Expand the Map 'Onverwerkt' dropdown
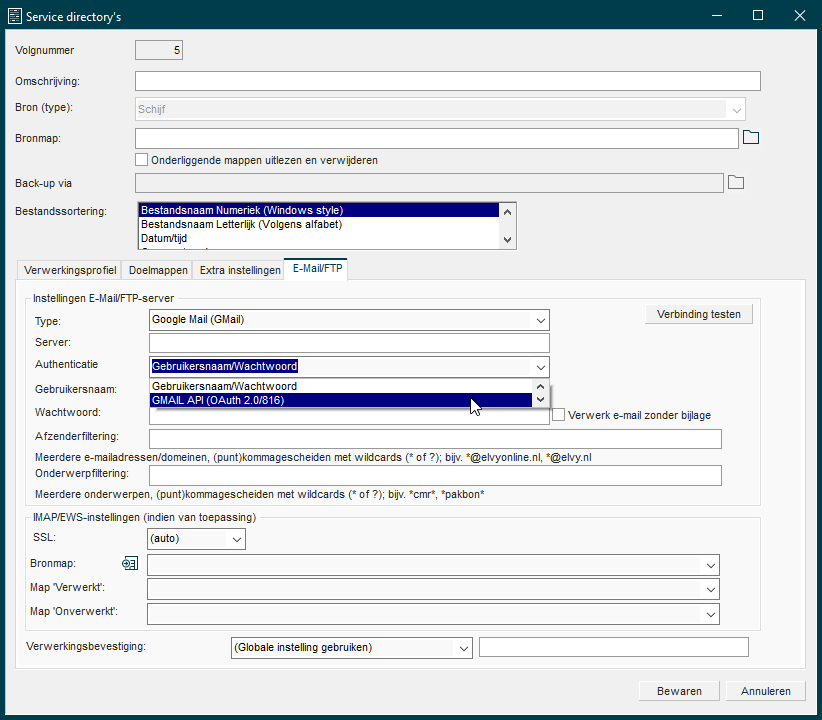Viewport: 822px width, 720px height. coord(711,614)
